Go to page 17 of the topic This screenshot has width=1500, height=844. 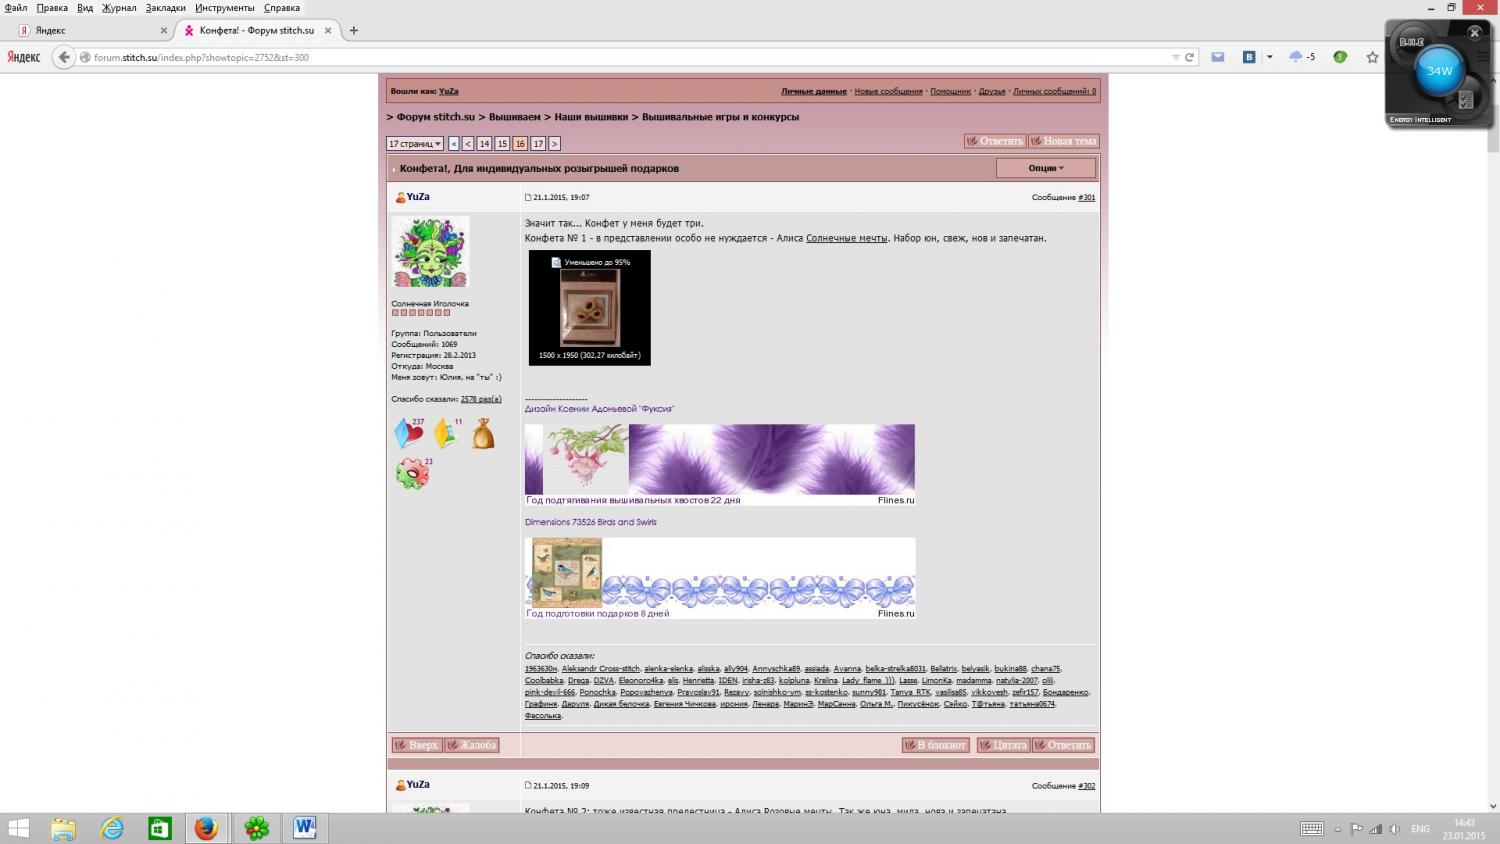(x=538, y=144)
